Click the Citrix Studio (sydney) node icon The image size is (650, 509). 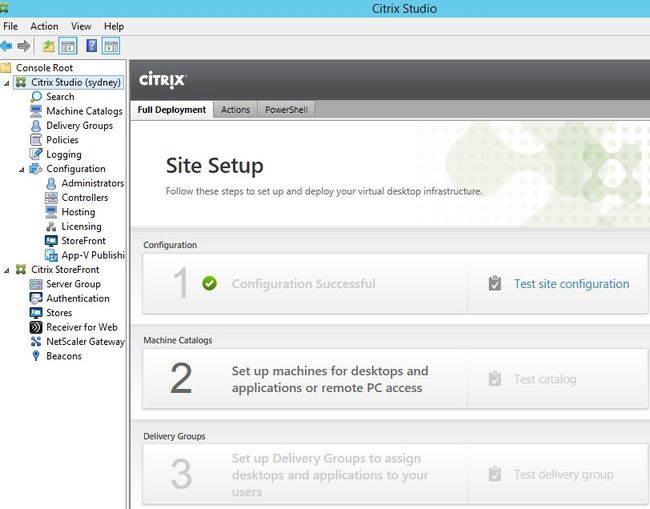point(21,82)
